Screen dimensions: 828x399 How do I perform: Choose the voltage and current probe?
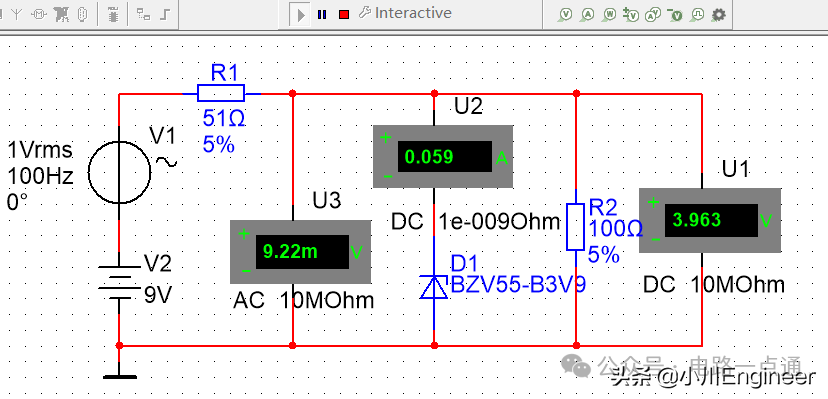654,15
